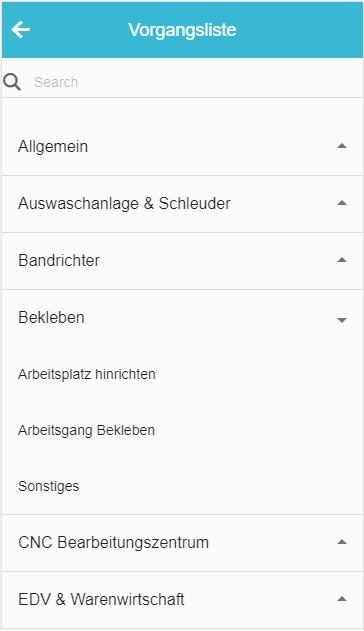Click the EDV & Warenwirtschaft label
The width and height of the screenshot is (364, 631).
pyautogui.click(x=101, y=600)
